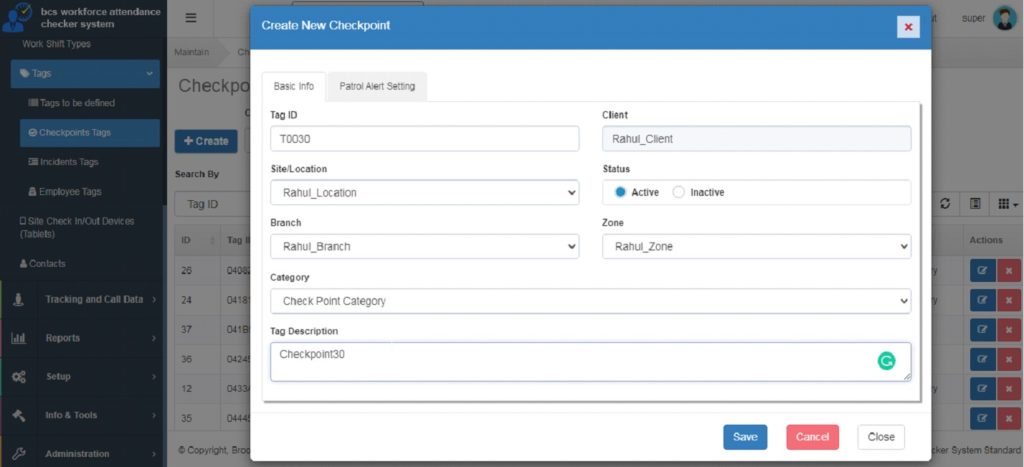Screen dimensions: 1024x467
Task: Click the hamburger menu icon in header
Action: [x=191, y=18]
